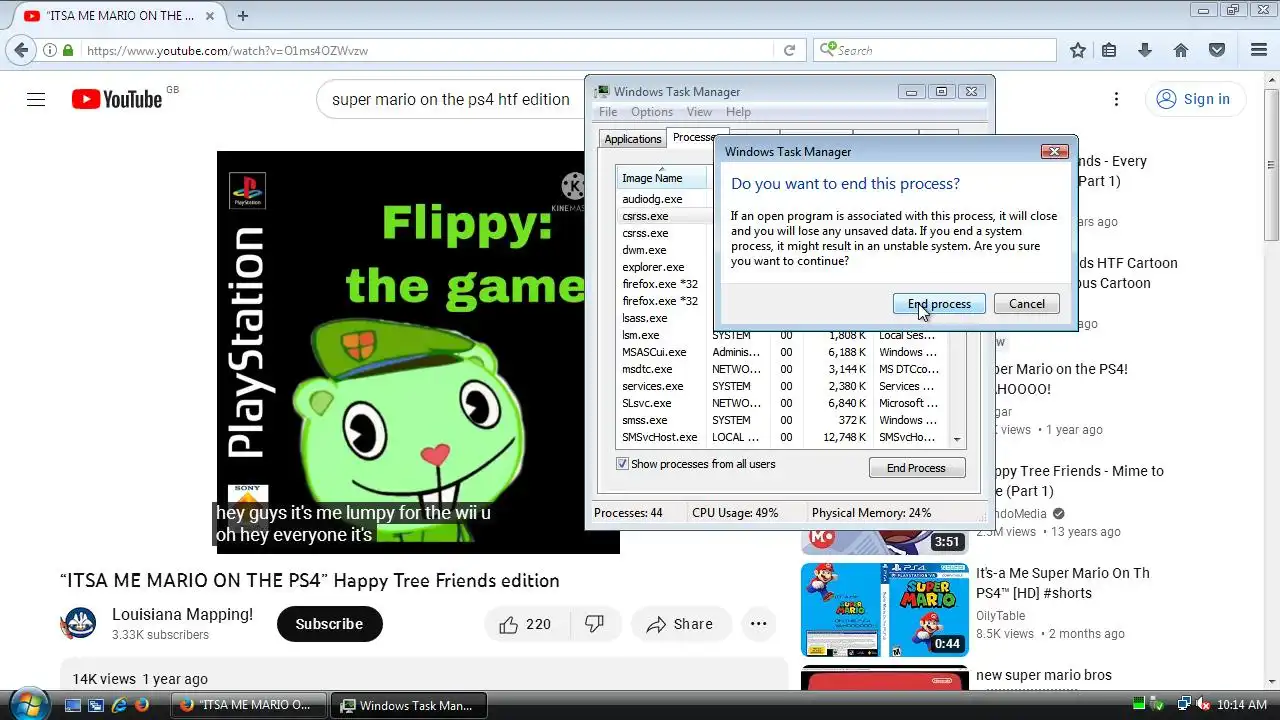This screenshot has height=720, width=1280.
Task: Select SMSvcHost.exe process row
Action: click(x=783, y=437)
